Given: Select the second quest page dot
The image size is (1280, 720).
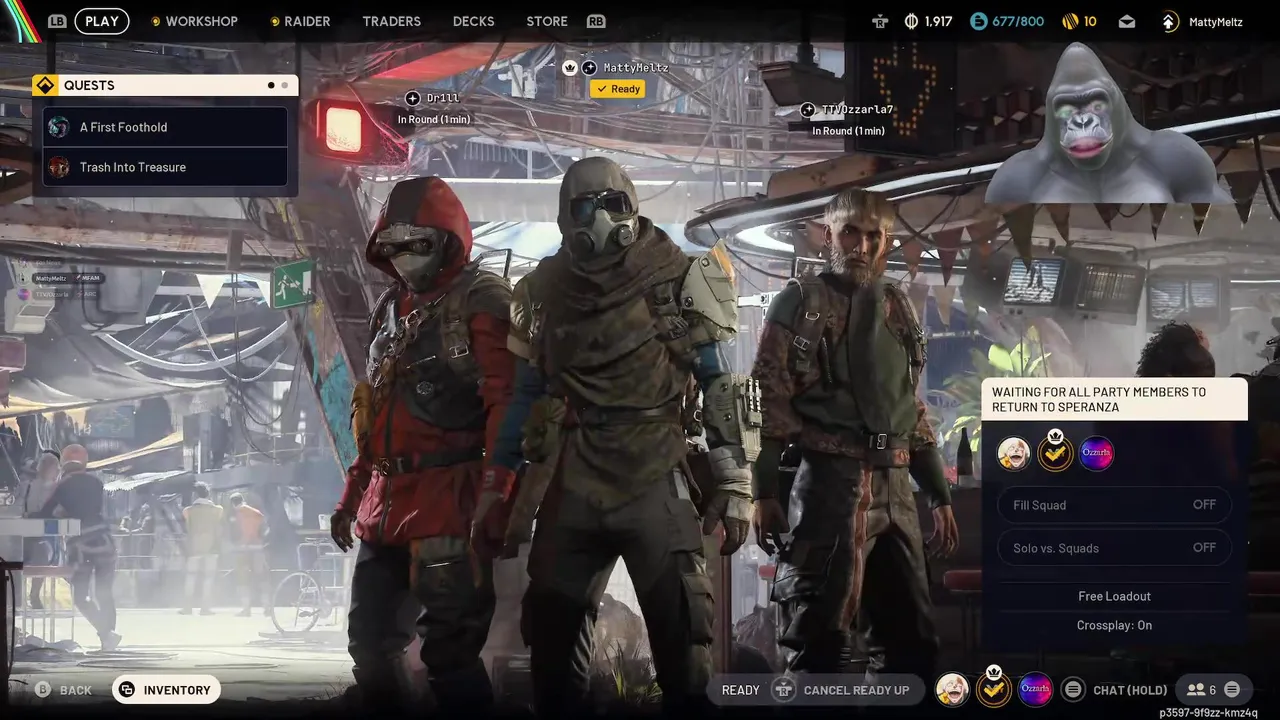Looking at the screenshot, I should (284, 86).
